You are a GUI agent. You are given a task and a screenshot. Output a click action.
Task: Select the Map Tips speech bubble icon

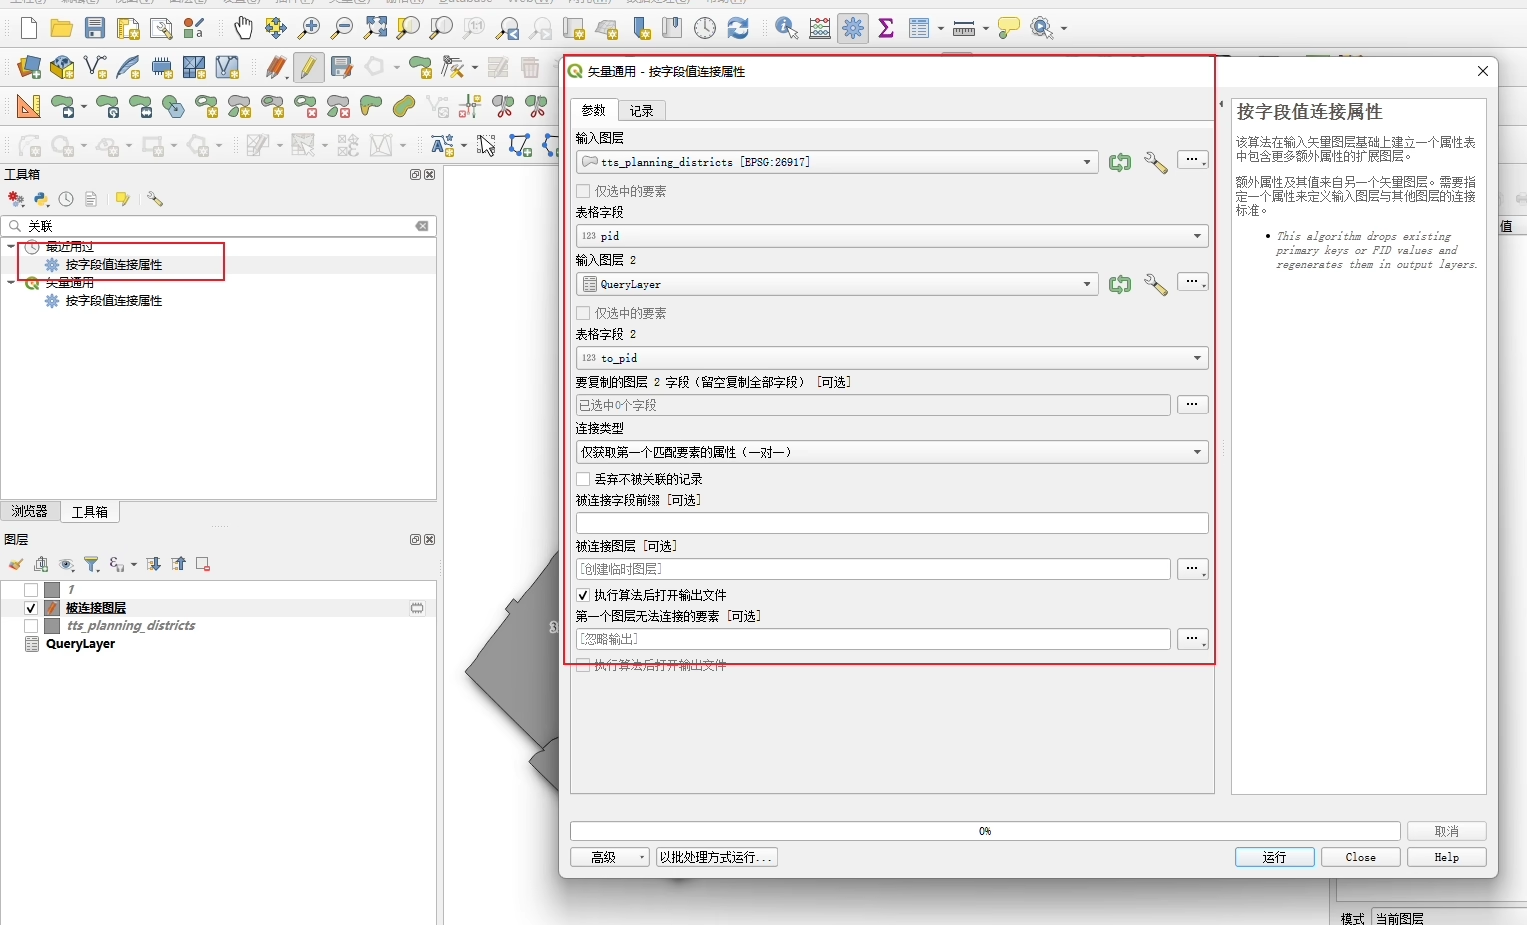[x=1009, y=29]
